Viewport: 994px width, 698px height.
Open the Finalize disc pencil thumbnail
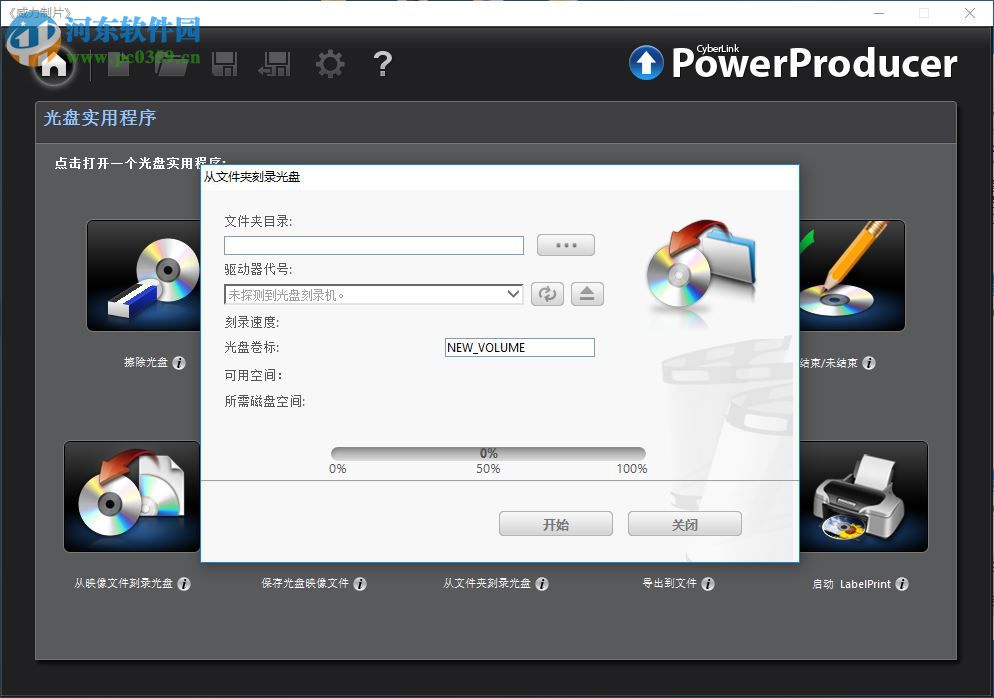tap(852, 275)
